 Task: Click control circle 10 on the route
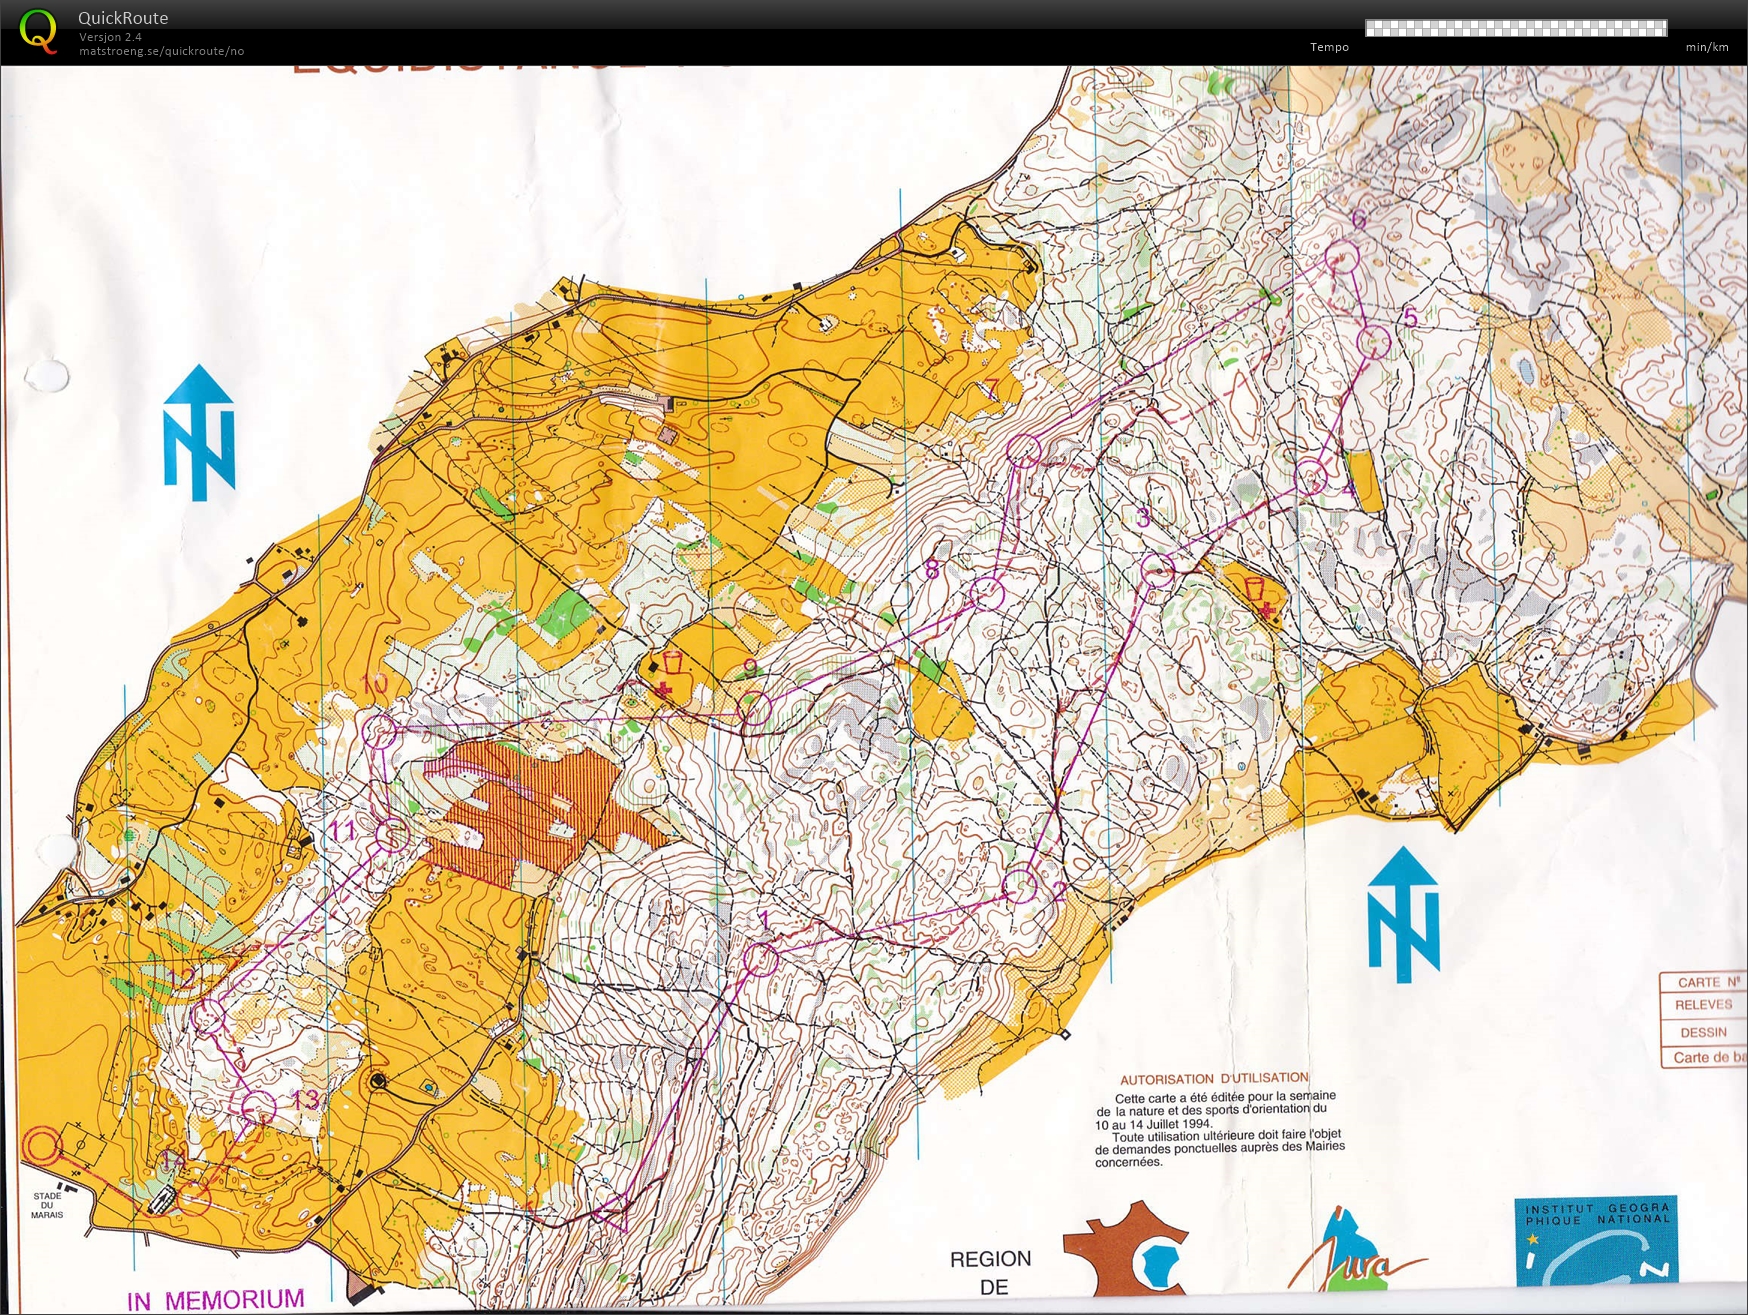click(379, 732)
